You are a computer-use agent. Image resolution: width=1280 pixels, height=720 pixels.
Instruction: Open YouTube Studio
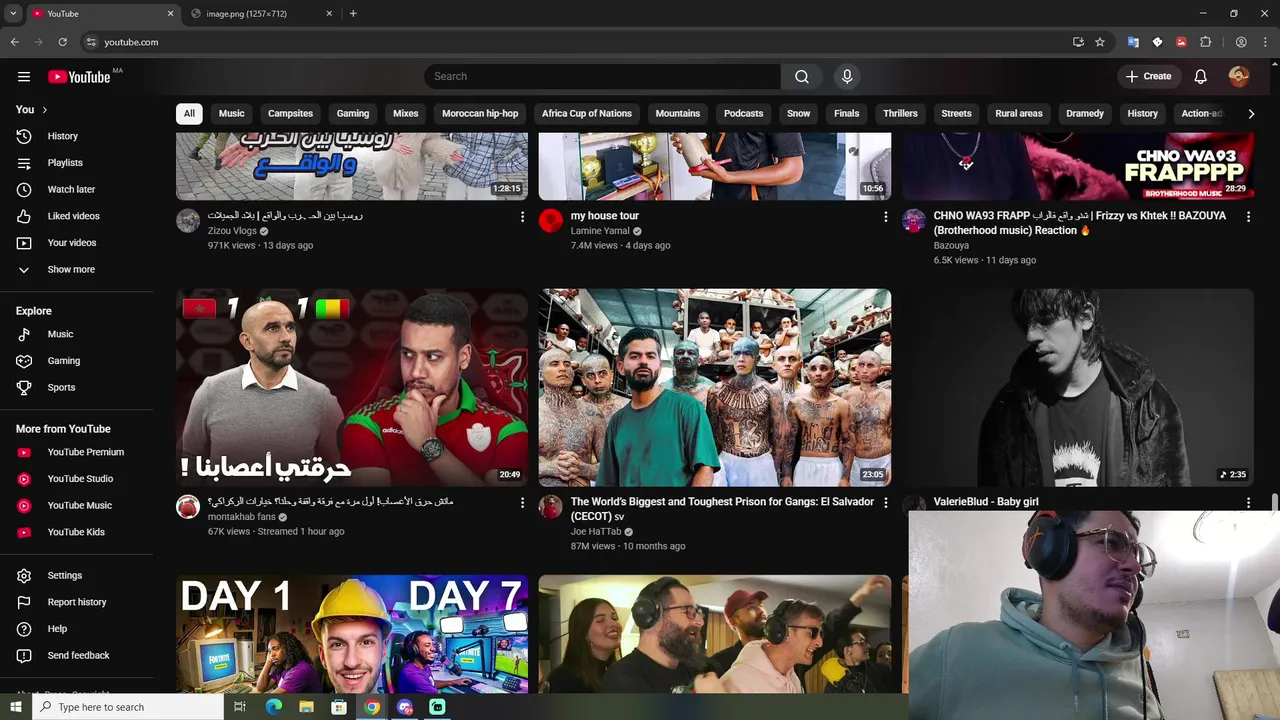(80, 479)
